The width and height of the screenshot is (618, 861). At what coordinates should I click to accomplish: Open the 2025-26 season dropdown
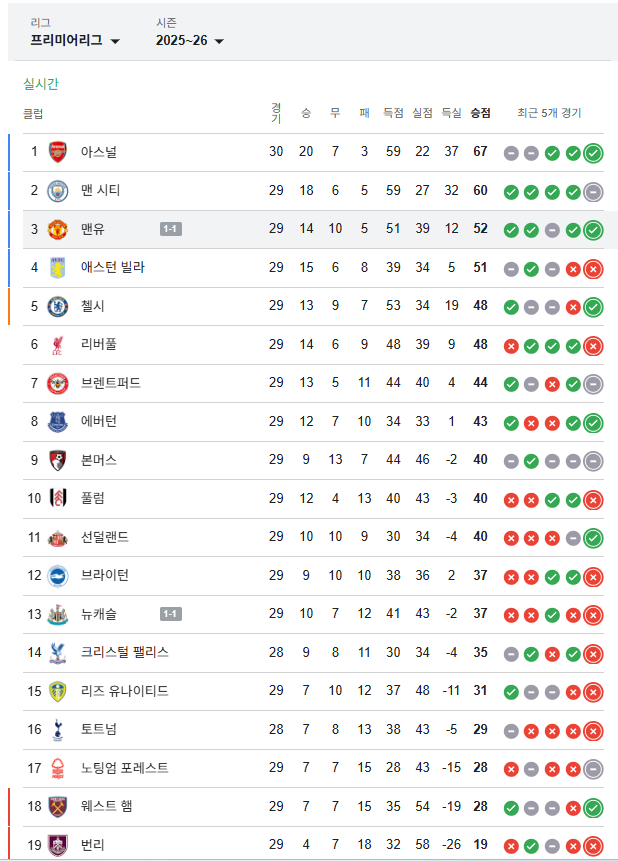tap(190, 41)
